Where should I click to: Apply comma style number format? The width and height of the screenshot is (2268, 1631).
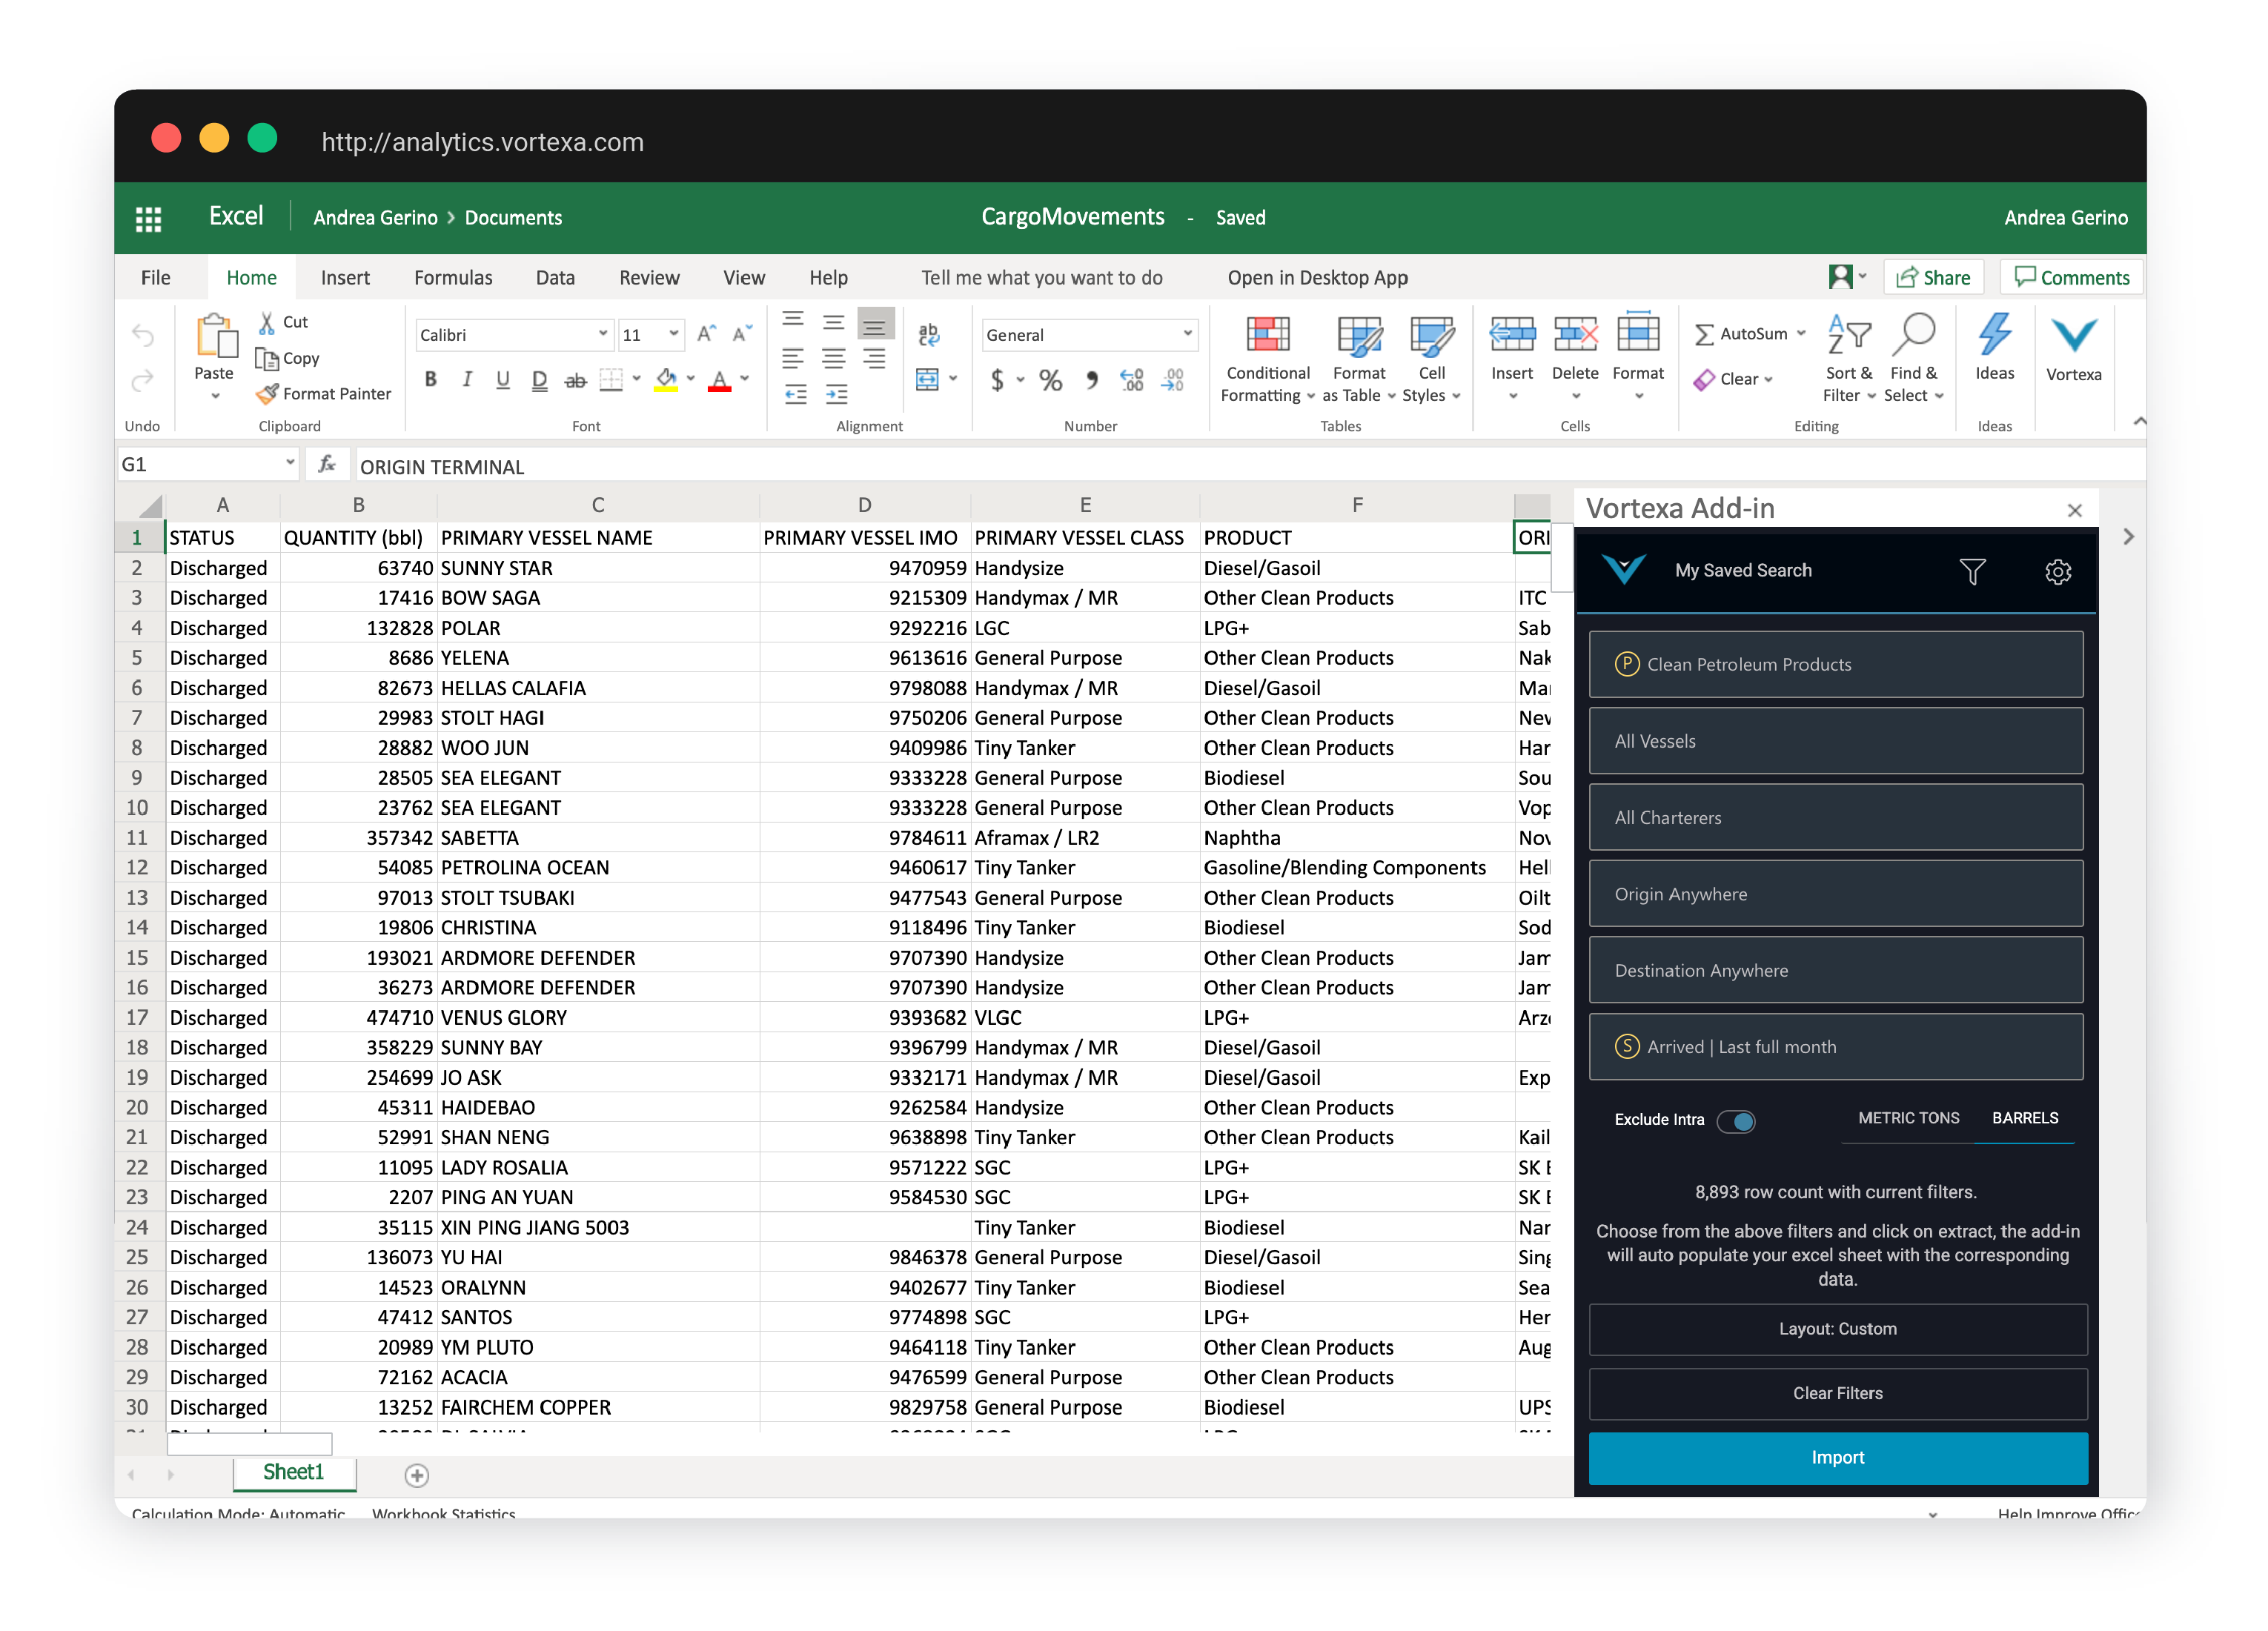tap(1091, 380)
